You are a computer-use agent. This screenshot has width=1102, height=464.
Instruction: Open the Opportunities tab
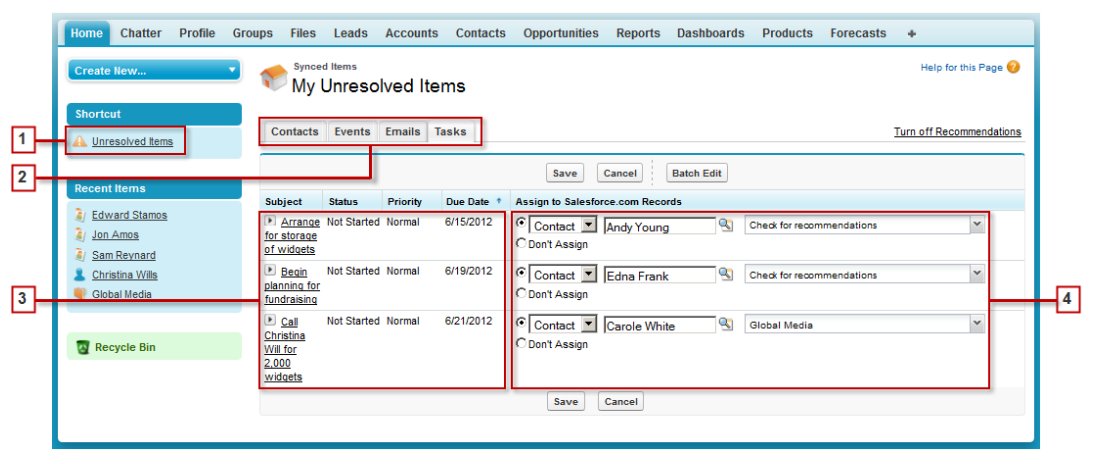561,33
